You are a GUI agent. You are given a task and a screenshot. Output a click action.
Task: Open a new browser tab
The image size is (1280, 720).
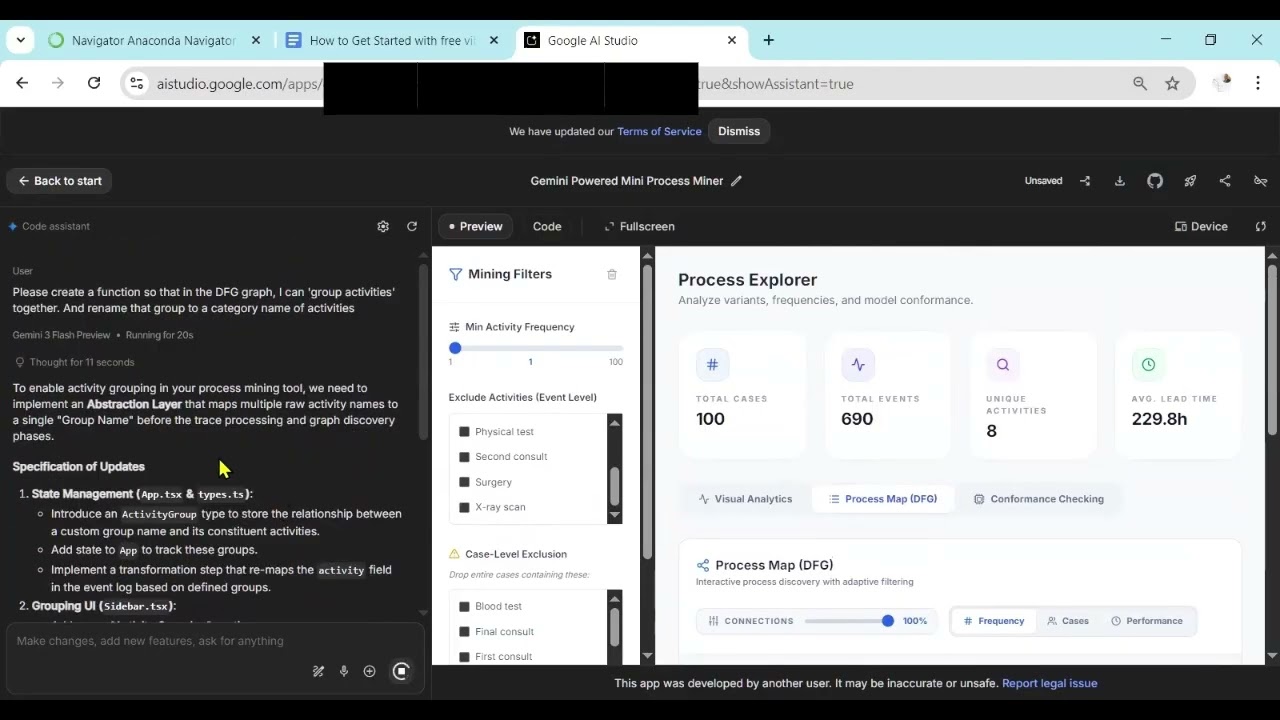[768, 41]
